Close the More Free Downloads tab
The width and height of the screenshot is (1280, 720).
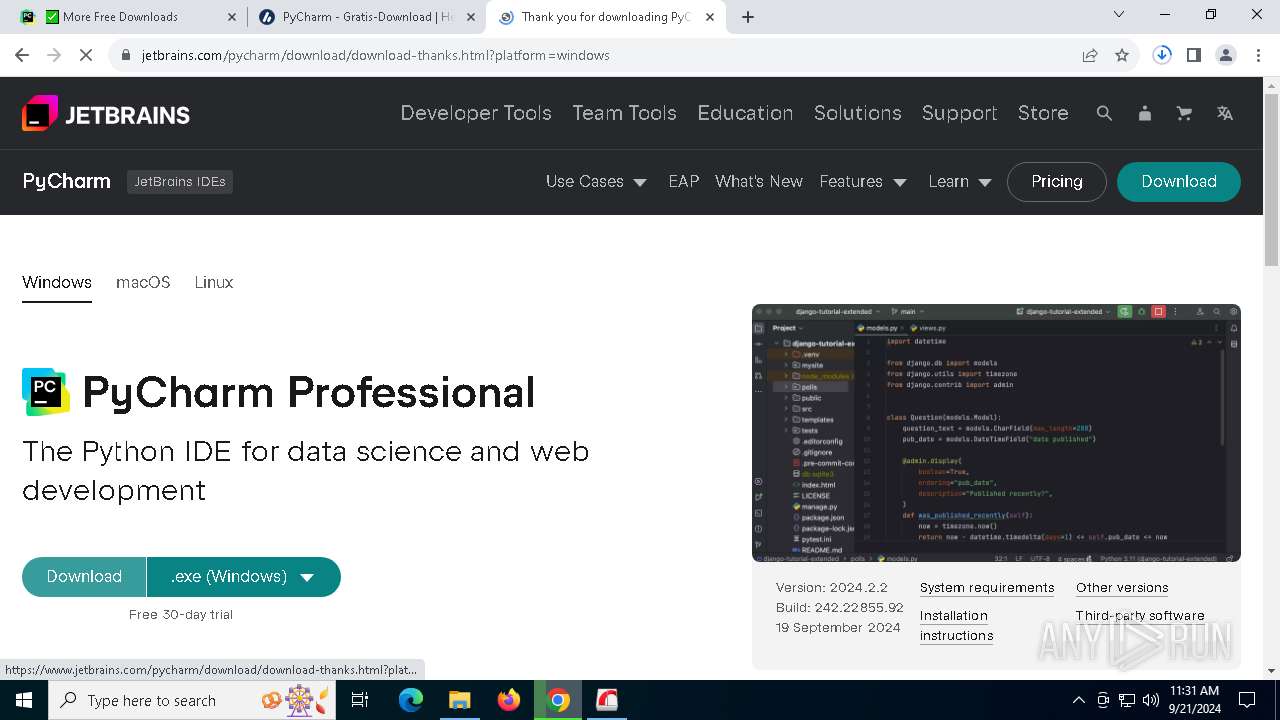pyautogui.click(x=232, y=17)
